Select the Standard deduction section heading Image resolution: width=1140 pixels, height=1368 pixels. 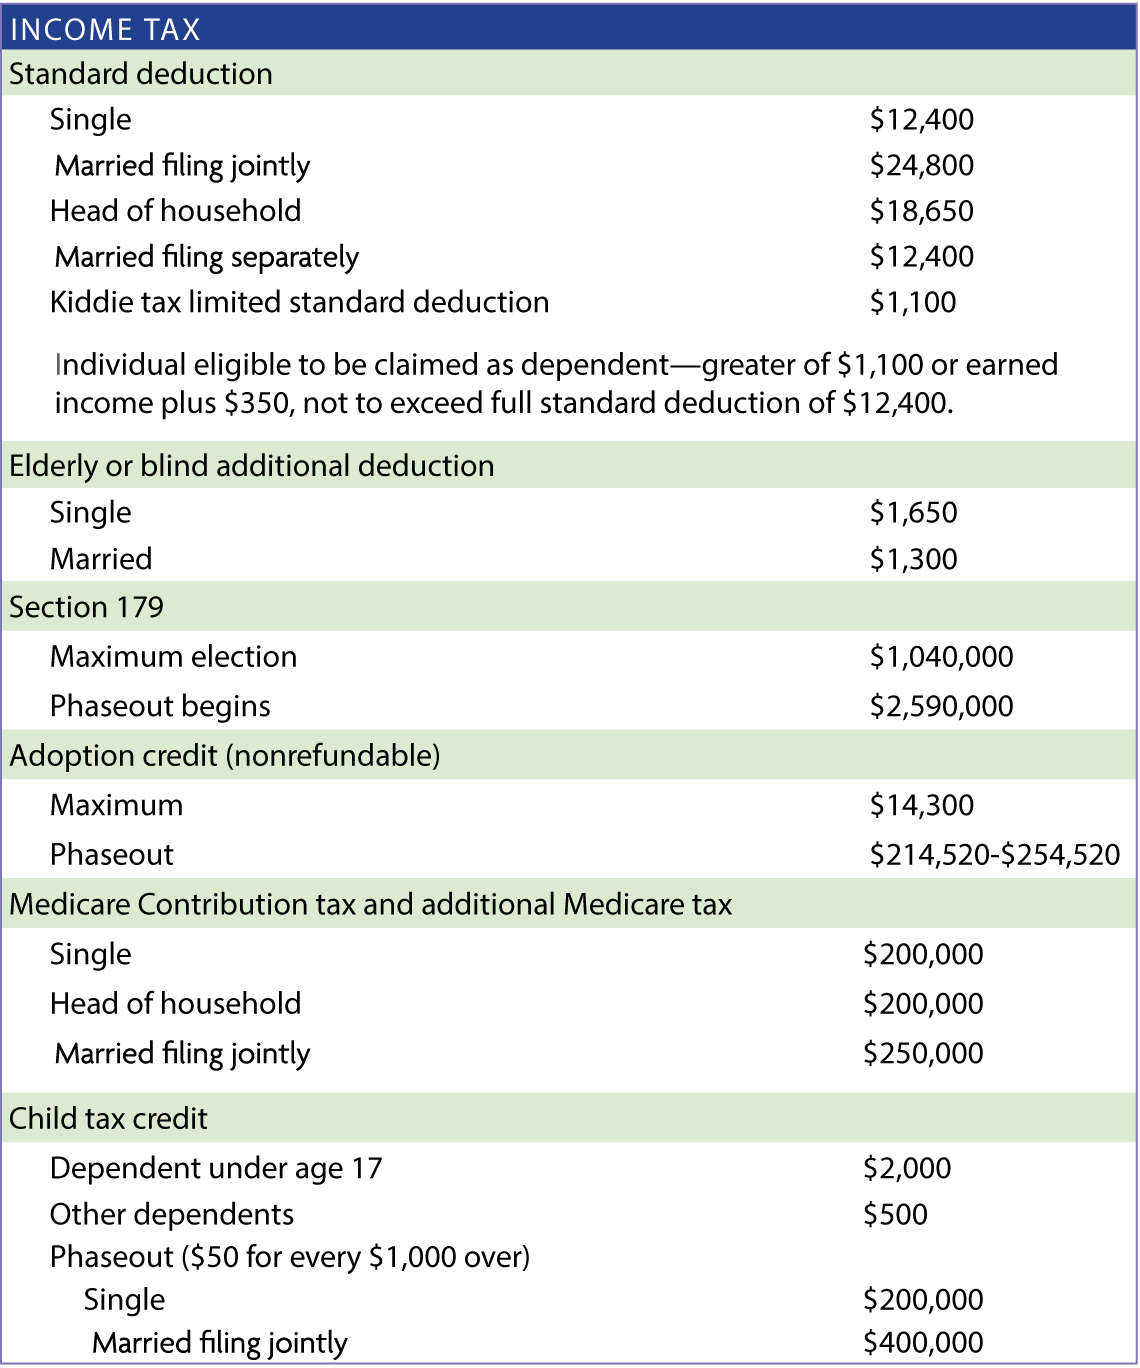[569, 73]
